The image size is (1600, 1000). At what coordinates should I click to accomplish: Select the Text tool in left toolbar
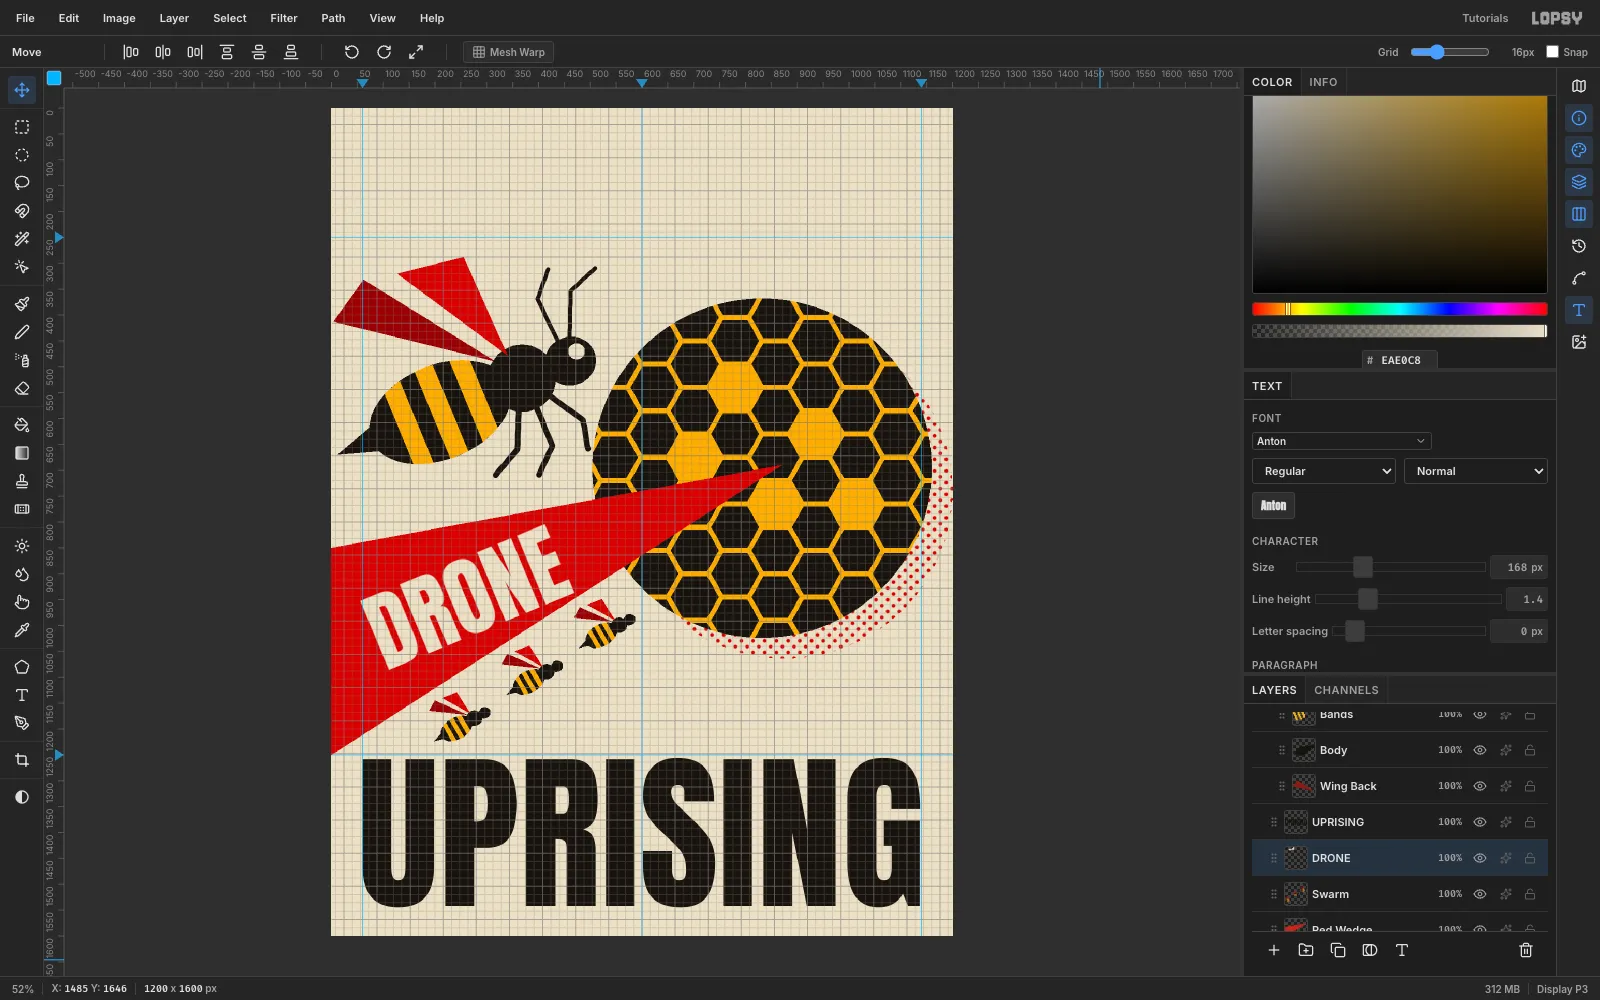(22, 695)
